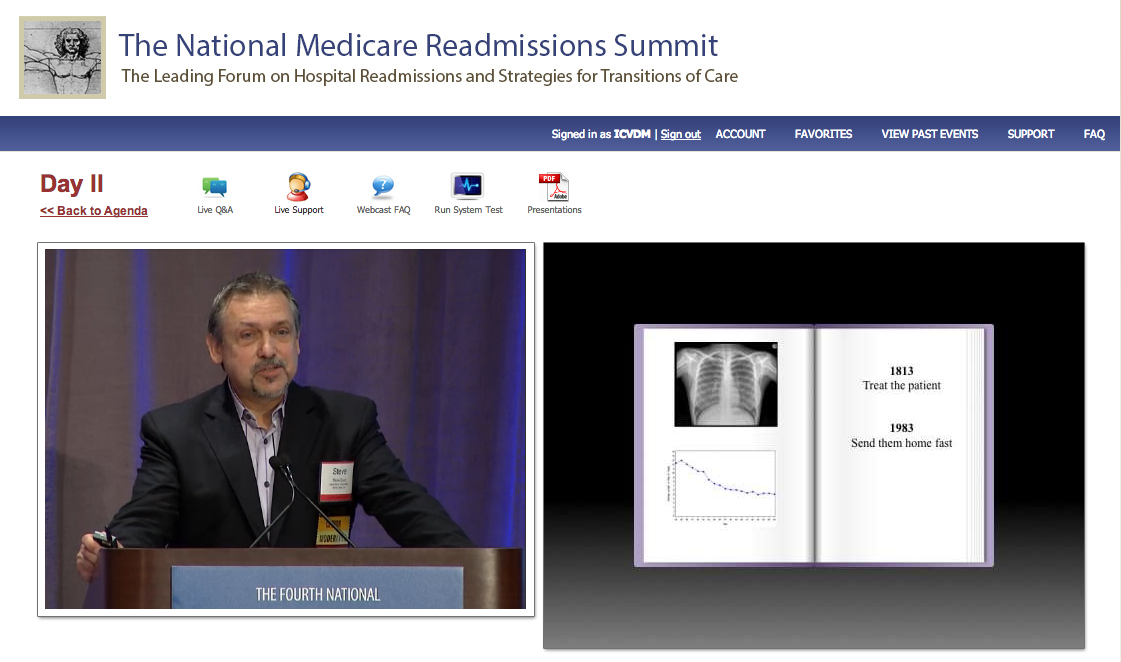The width and height of the screenshot is (1121, 662).
Task: Click the Run System Test text label
Action: [x=468, y=209]
